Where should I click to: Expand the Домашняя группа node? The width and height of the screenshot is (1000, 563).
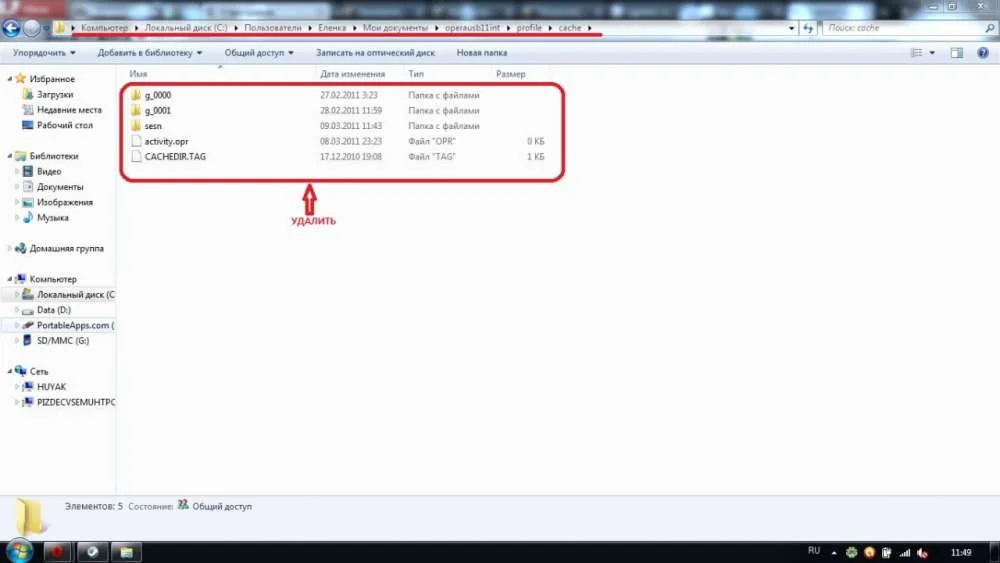click(x=10, y=248)
